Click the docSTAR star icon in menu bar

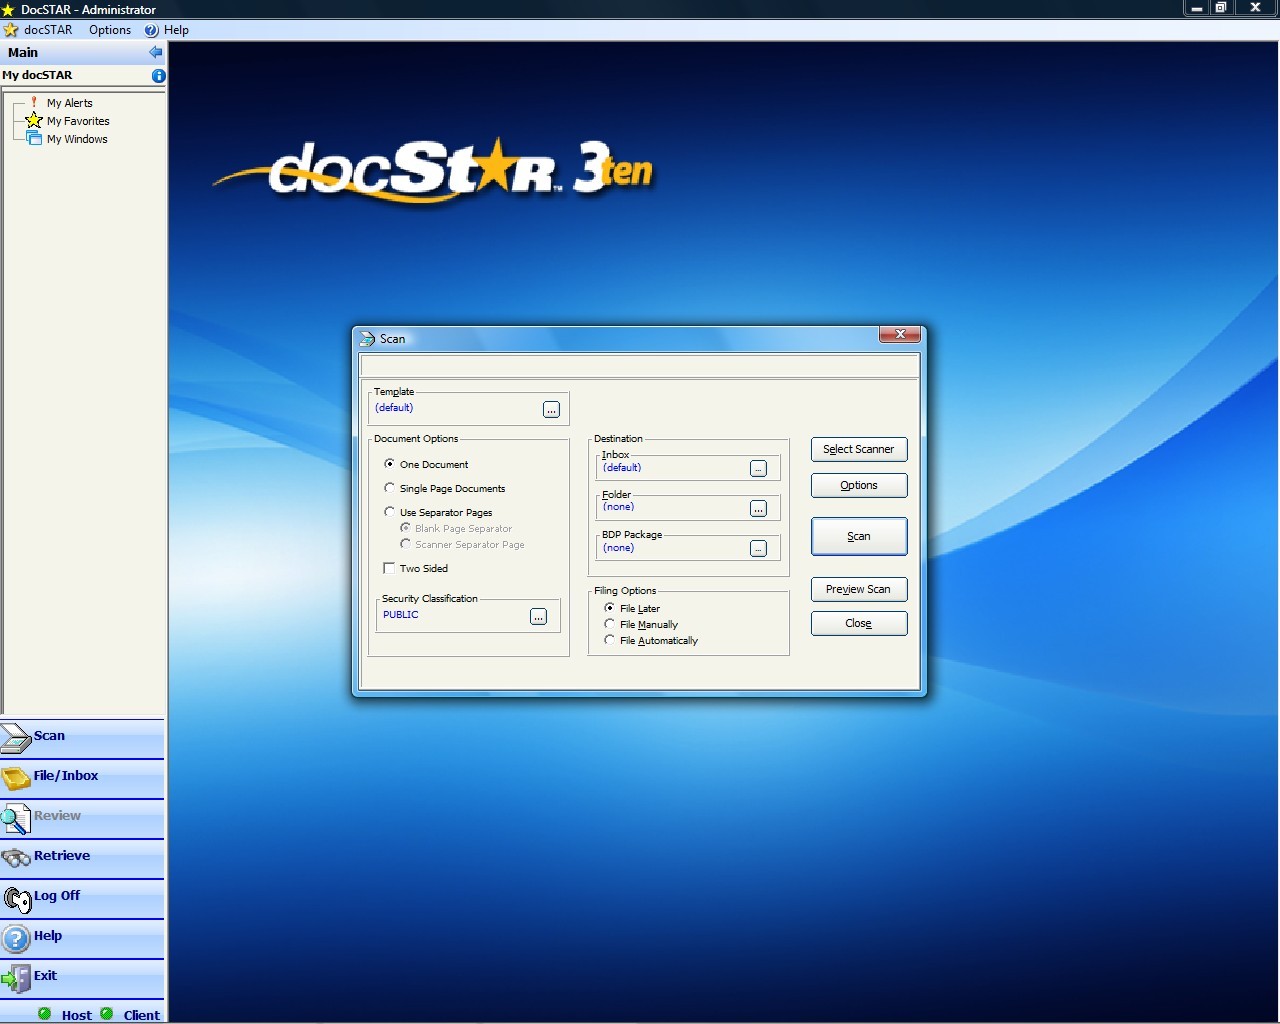[11, 30]
